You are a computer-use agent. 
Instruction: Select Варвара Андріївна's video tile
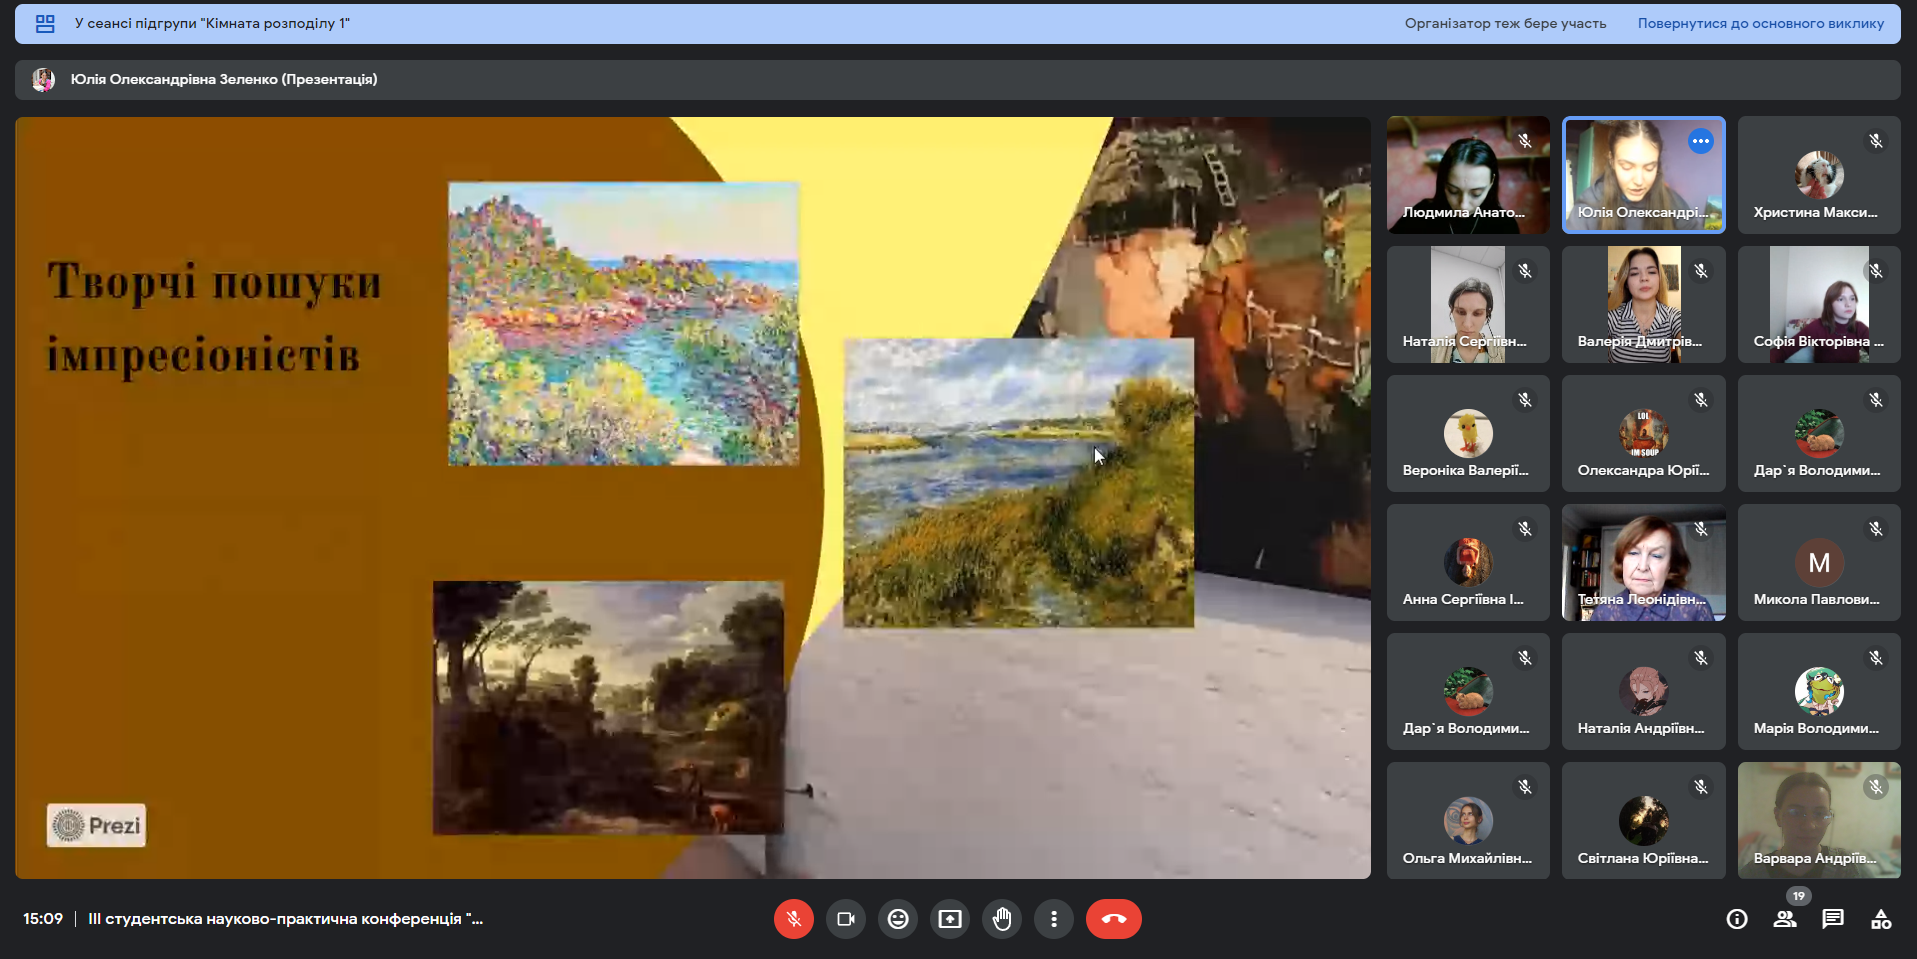(x=1818, y=820)
